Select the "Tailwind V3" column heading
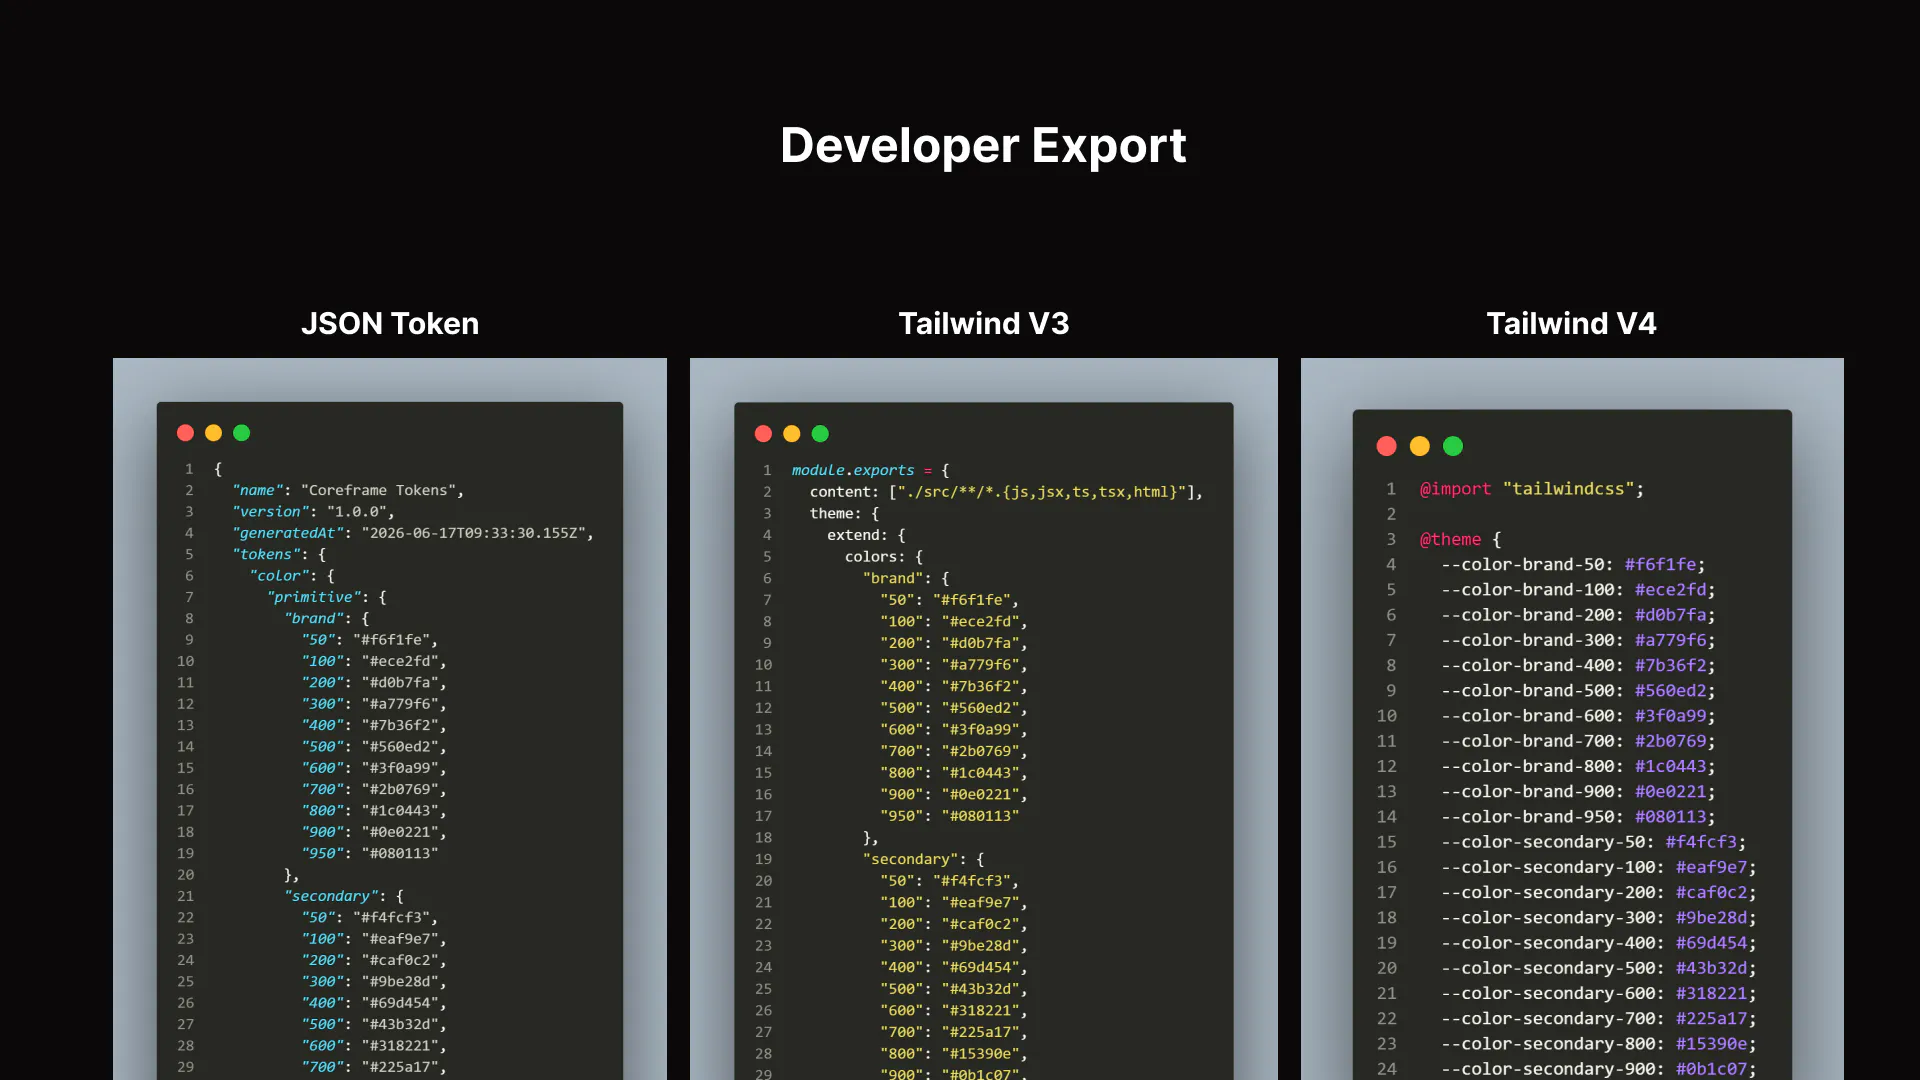The height and width of the screenshot is (1080, 1920). coord(984,324)
